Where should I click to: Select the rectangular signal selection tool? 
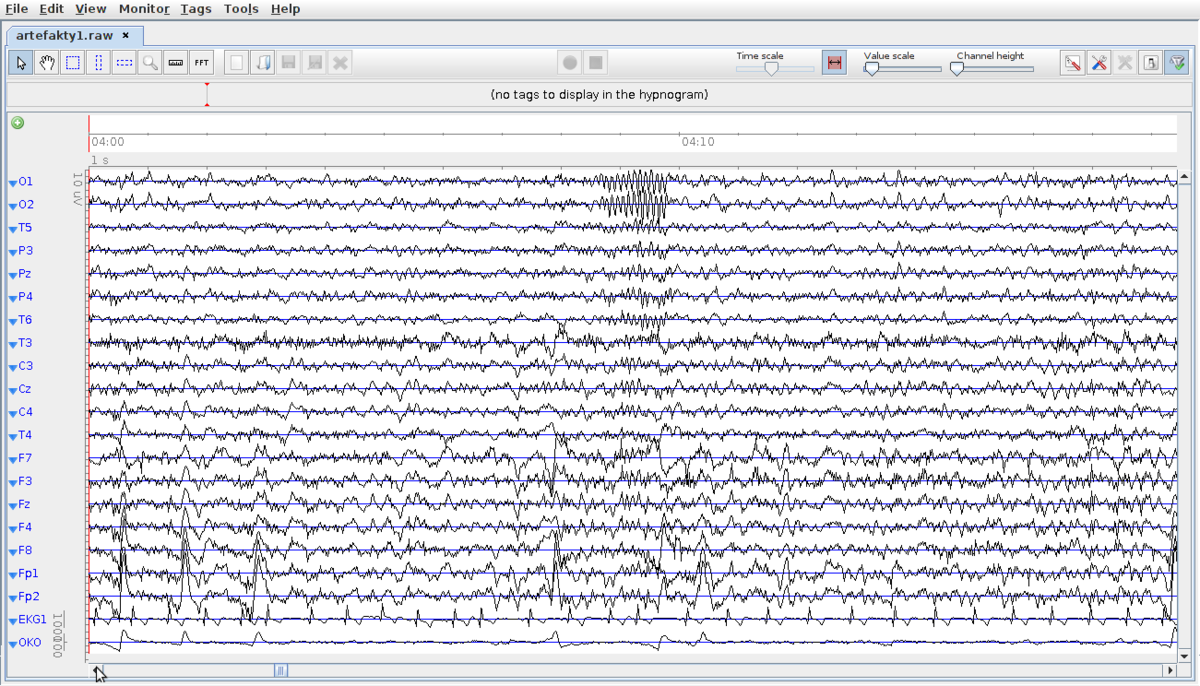[71, 62]
